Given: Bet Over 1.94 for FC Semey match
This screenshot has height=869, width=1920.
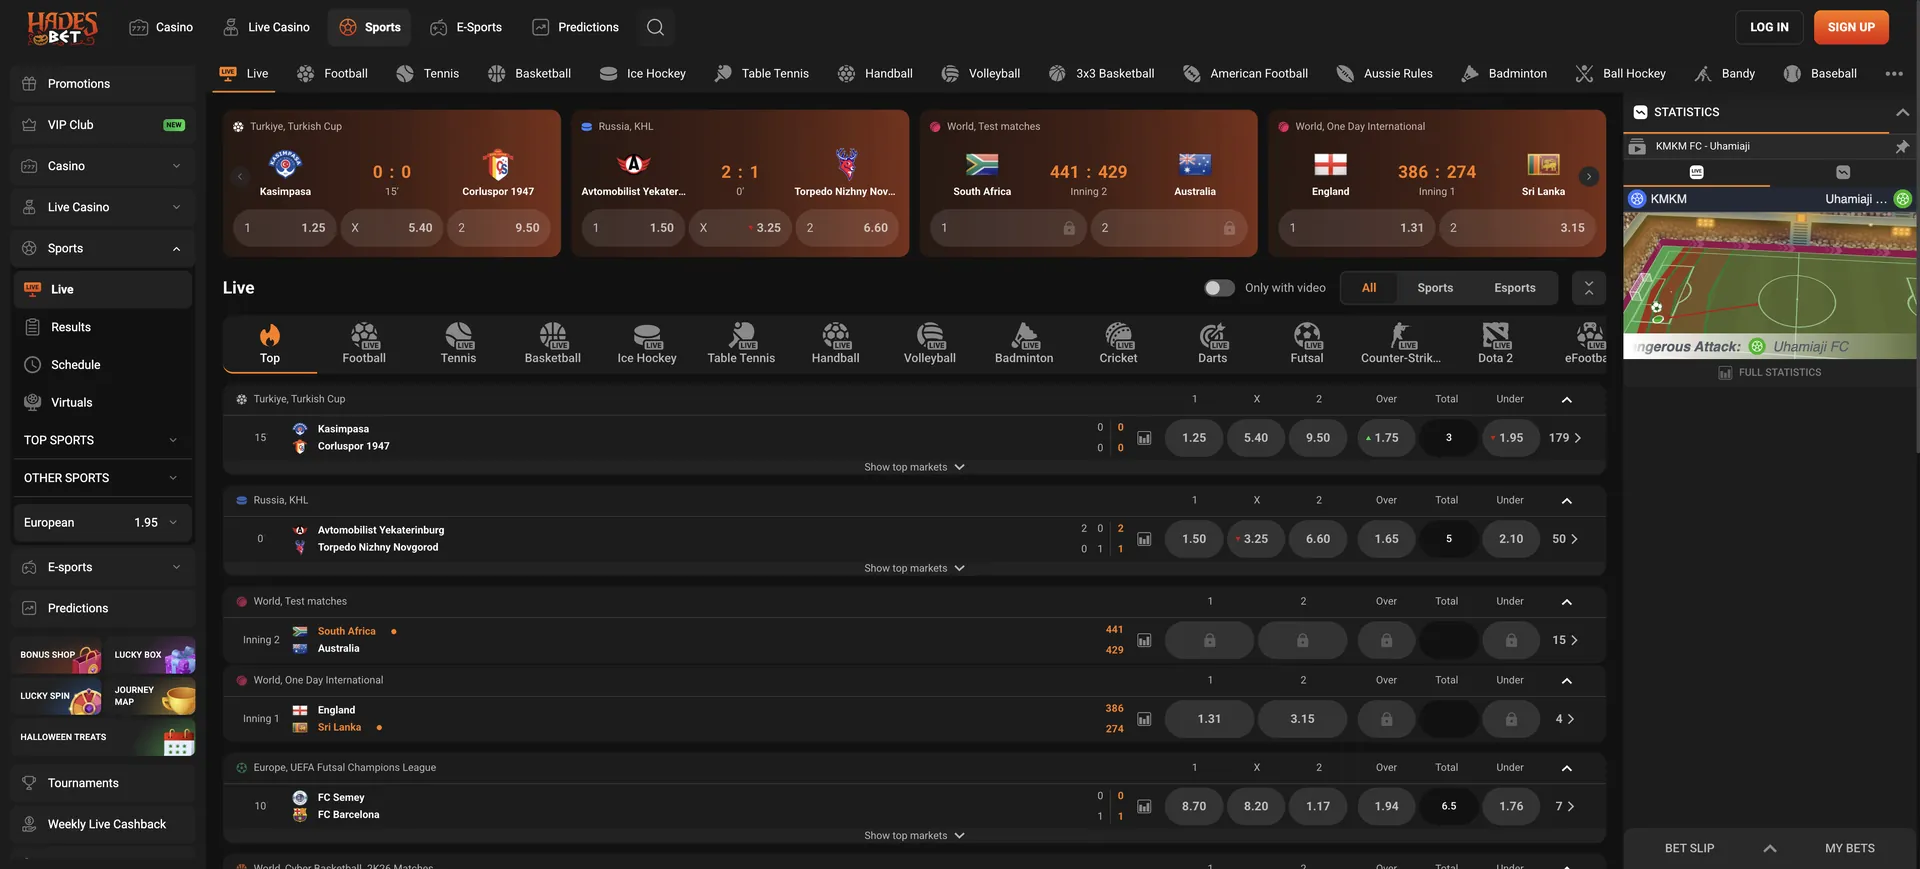Looking at the screenshot, I should click(x=1386, y=806).
